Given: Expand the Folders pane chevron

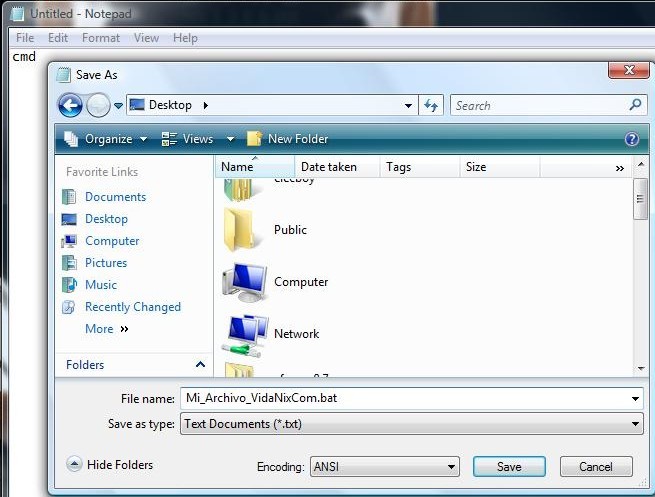Looking at the screenshot, I should click(201, 365).
